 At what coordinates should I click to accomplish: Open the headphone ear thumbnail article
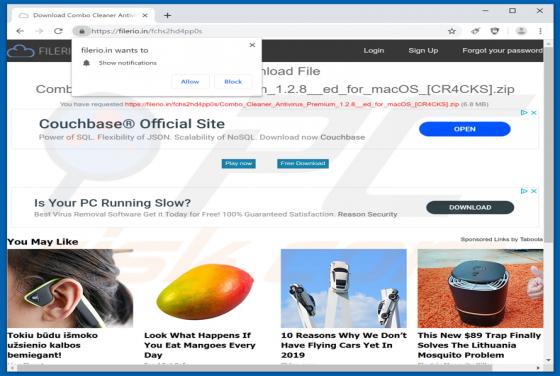point(70,288)
